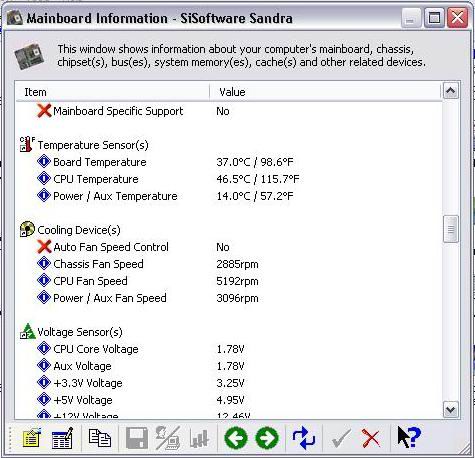Click the thermometer icon beside Temperature Sensor(s)
The width and height of the screenshot is (475, 458).
(27, 144)
